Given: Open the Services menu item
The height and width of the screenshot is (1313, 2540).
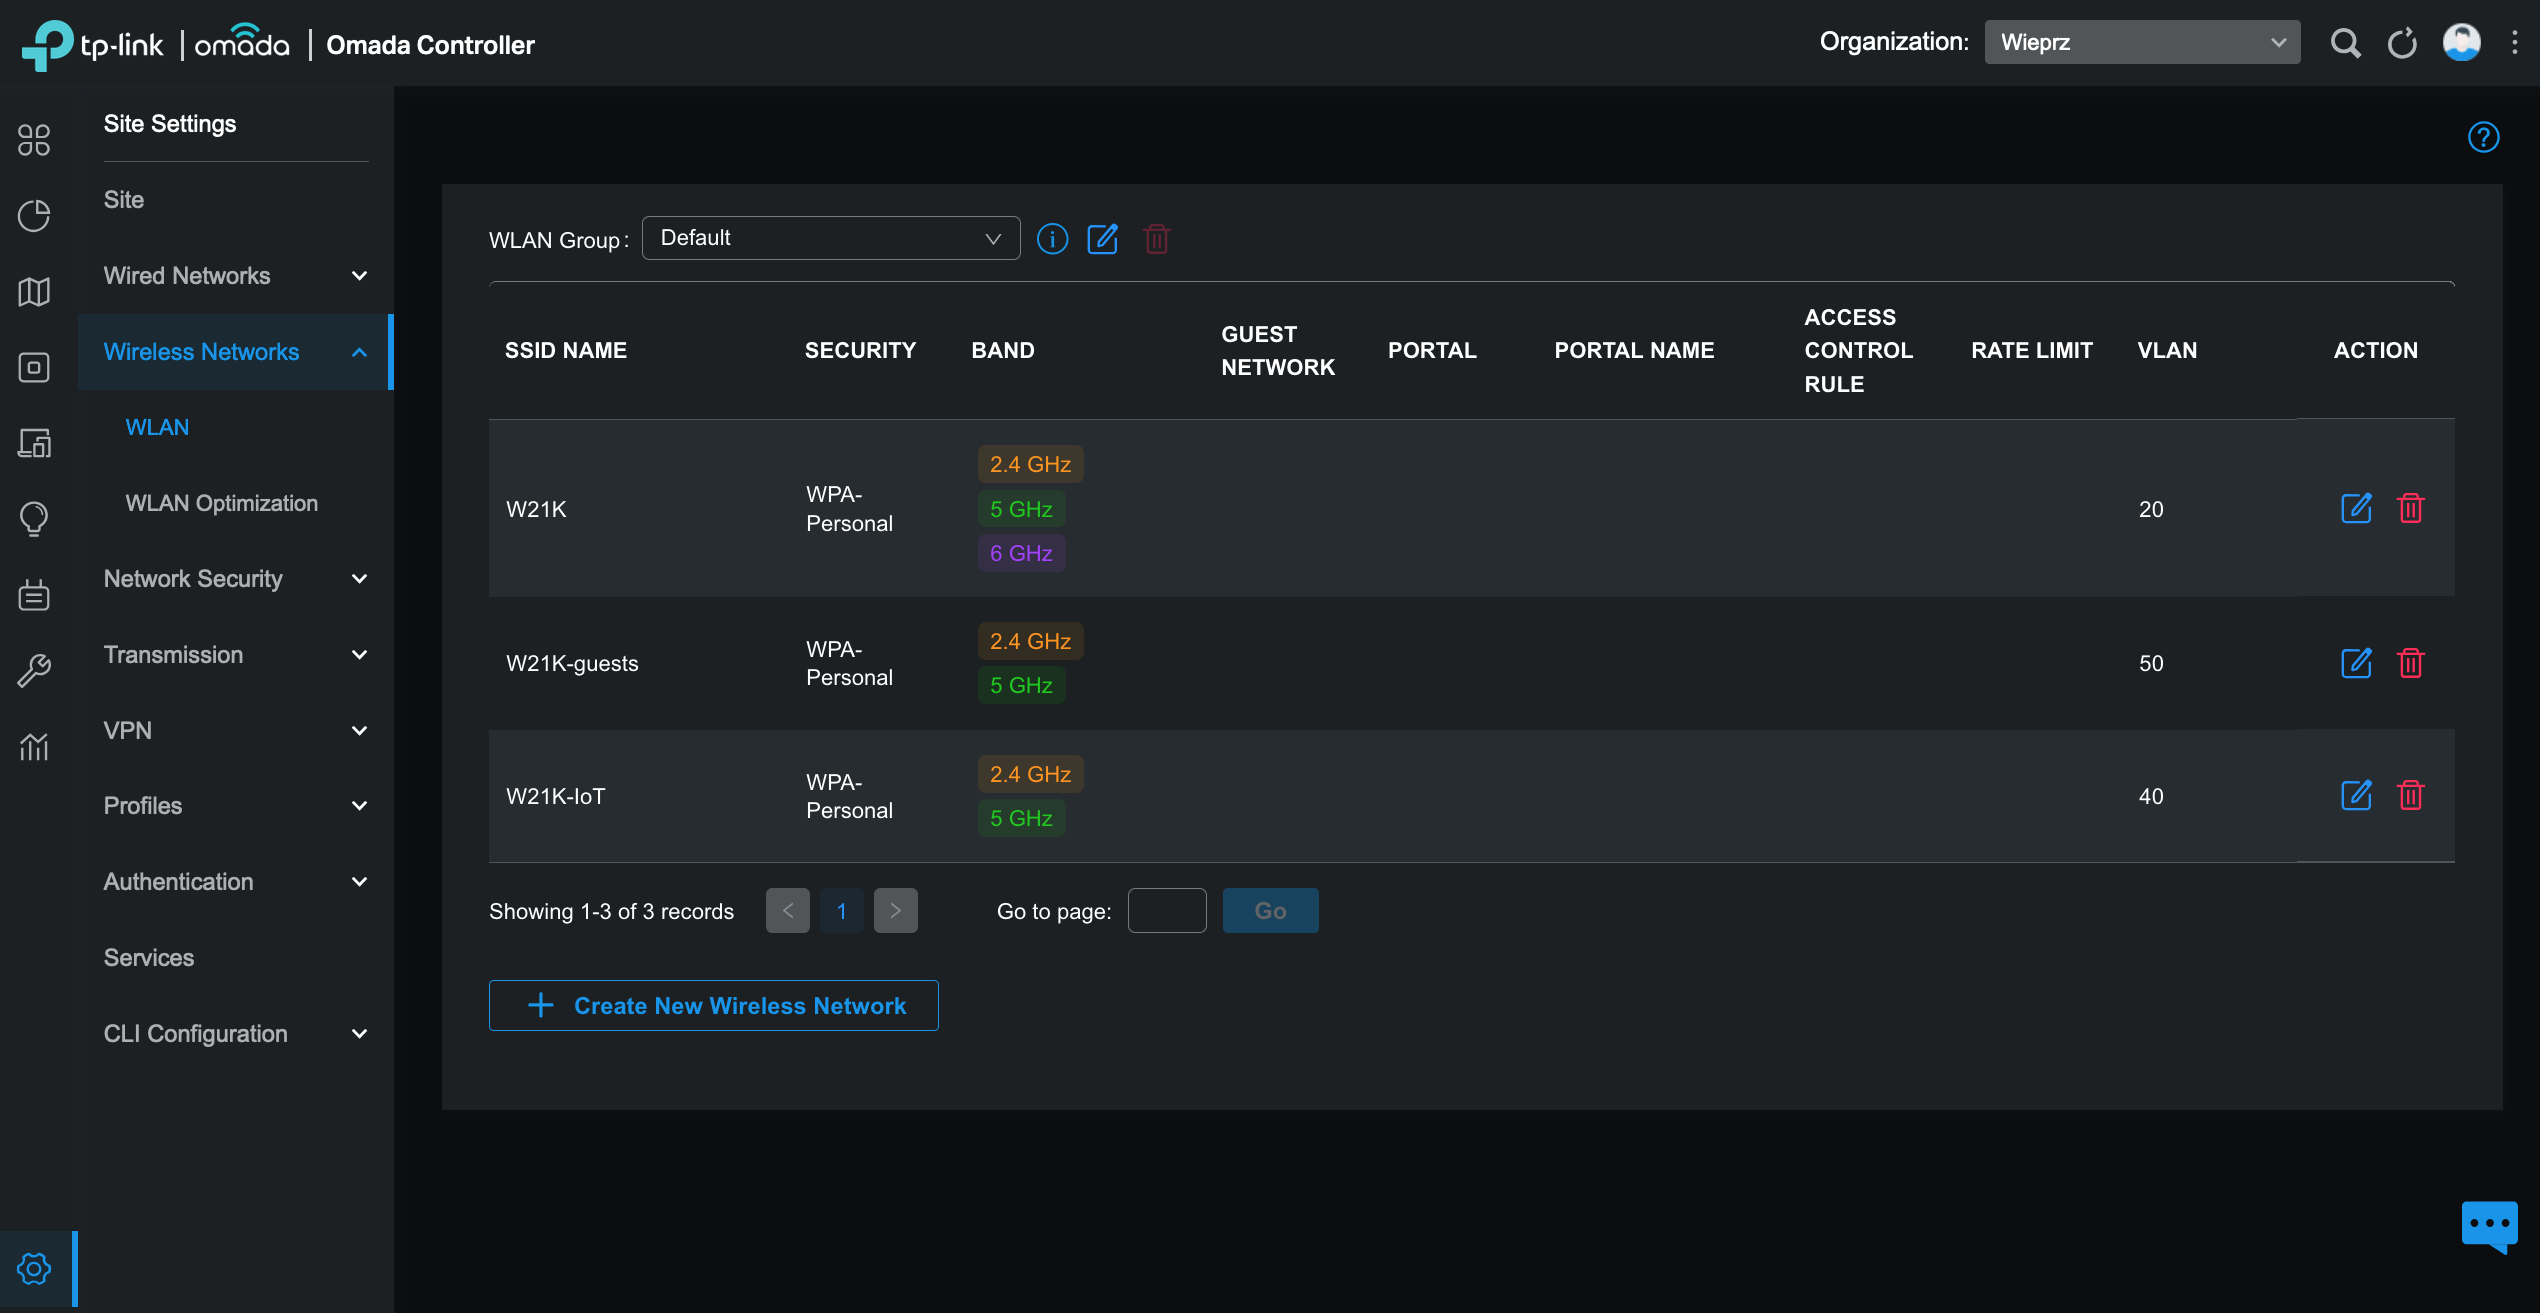Looking at the screenshot, I should 149,958.
